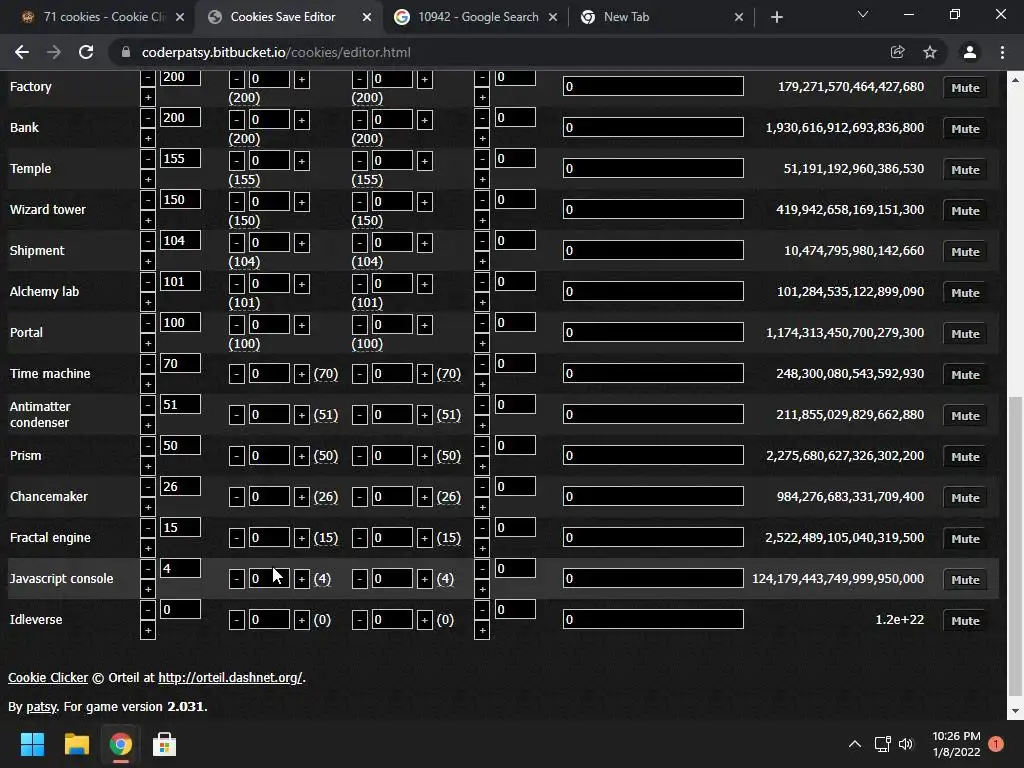This screenshot has width=1024, height=768.
Task: Mute the Alchemy lab building
Action: 965,293
